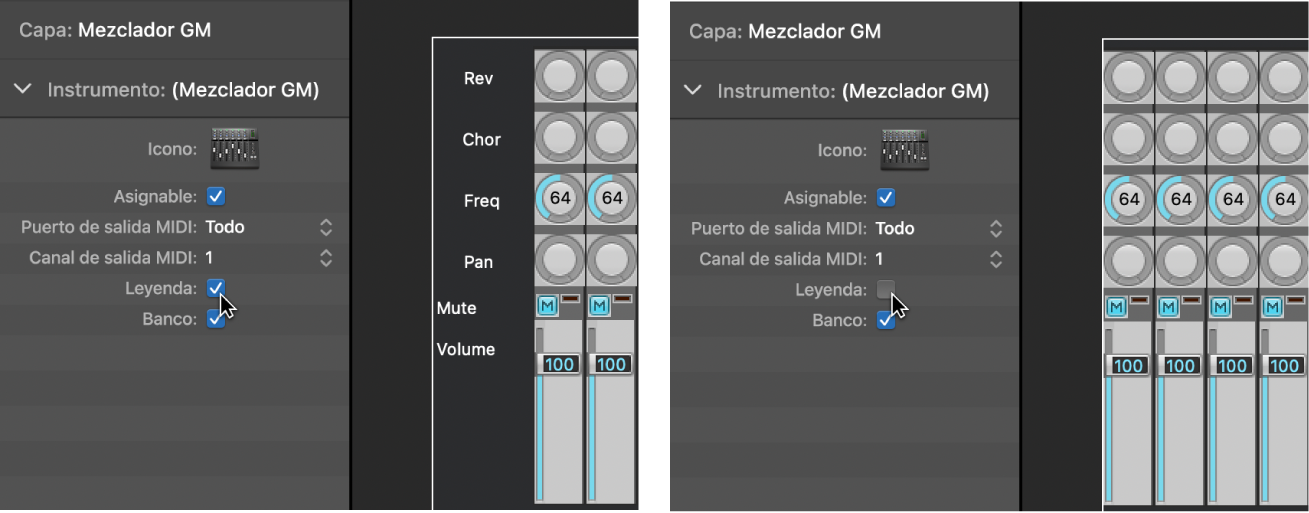
Task: Click the first channel's Rev knob beside its label
Action: (x=559, y=77)
